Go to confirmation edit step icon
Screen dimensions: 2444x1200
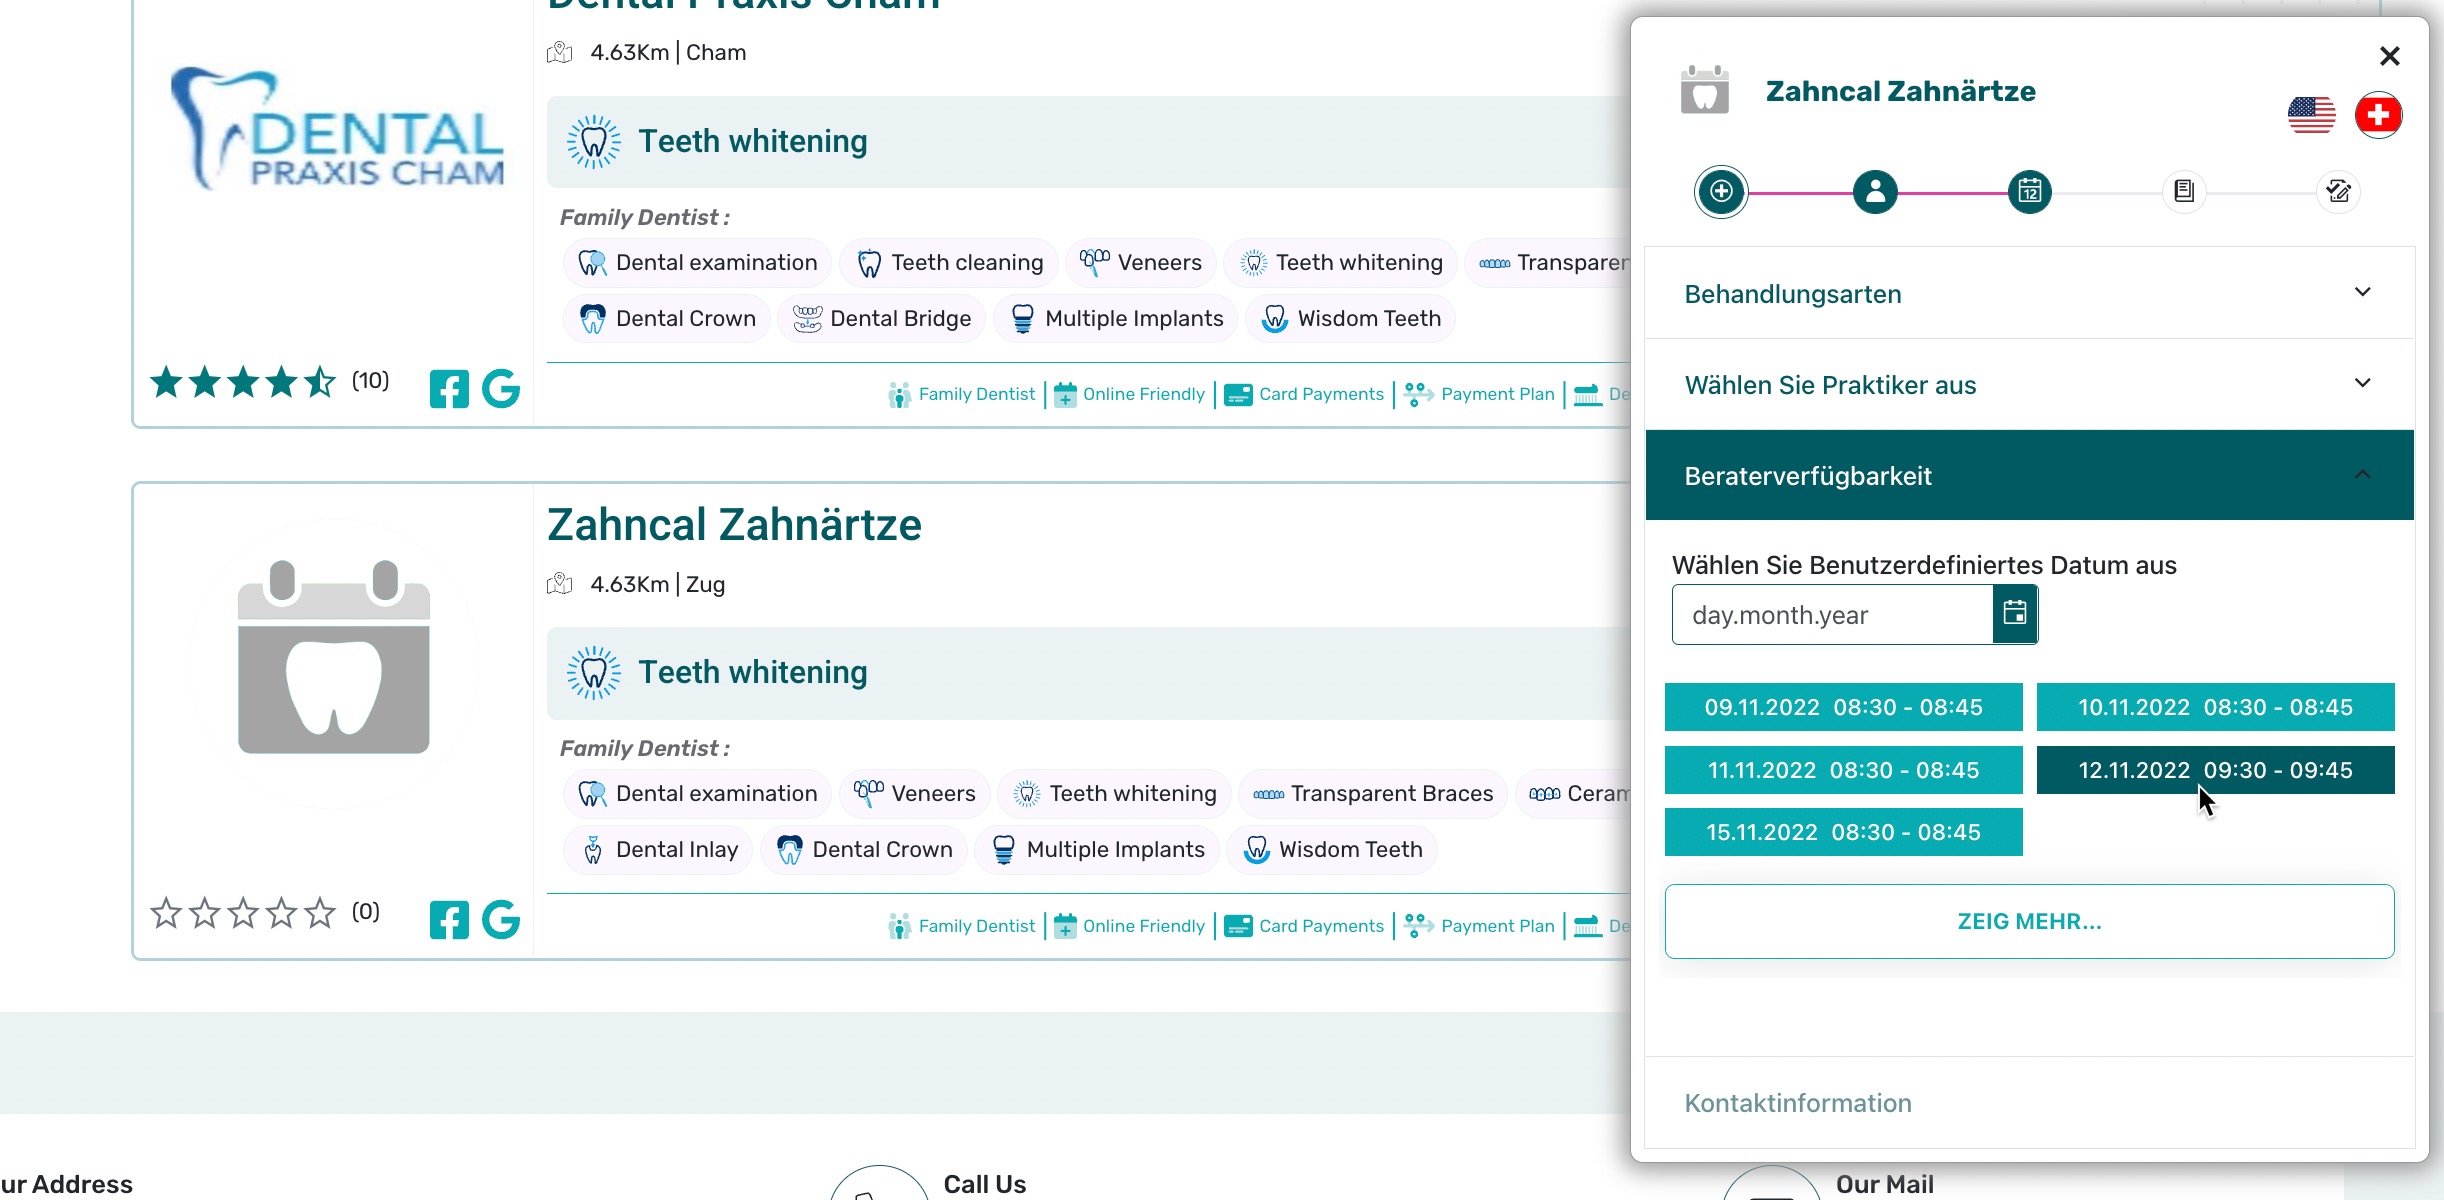click(2338, 191)
